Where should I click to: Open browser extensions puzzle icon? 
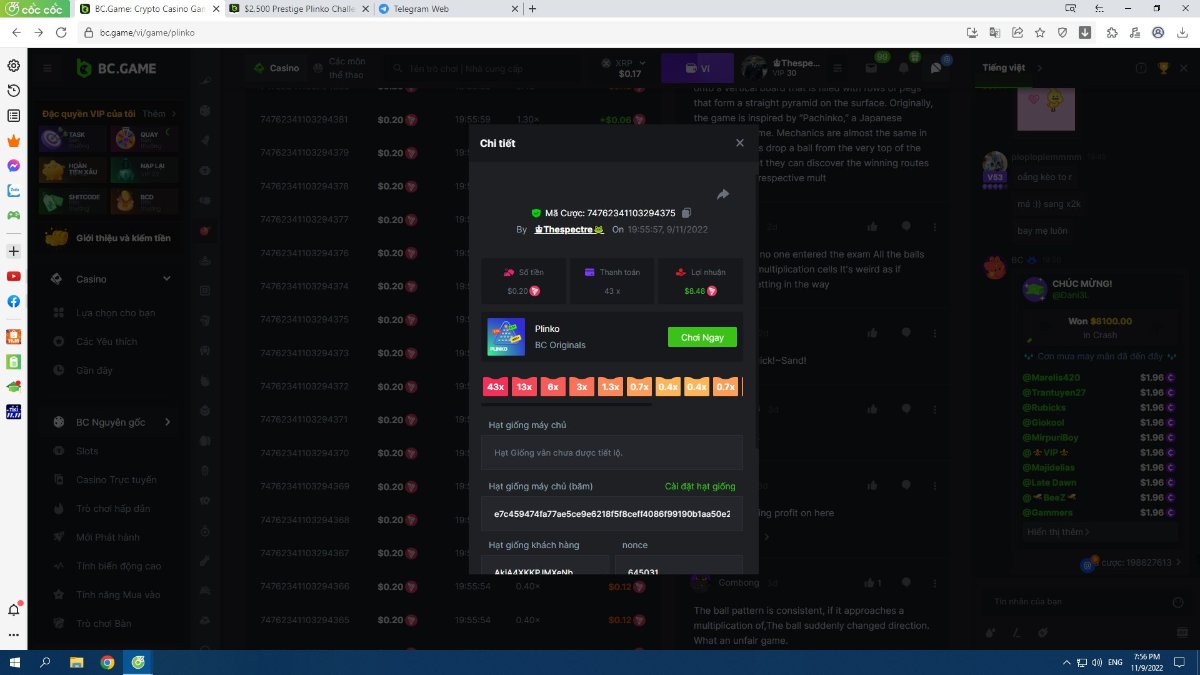tap(1111, 32)
